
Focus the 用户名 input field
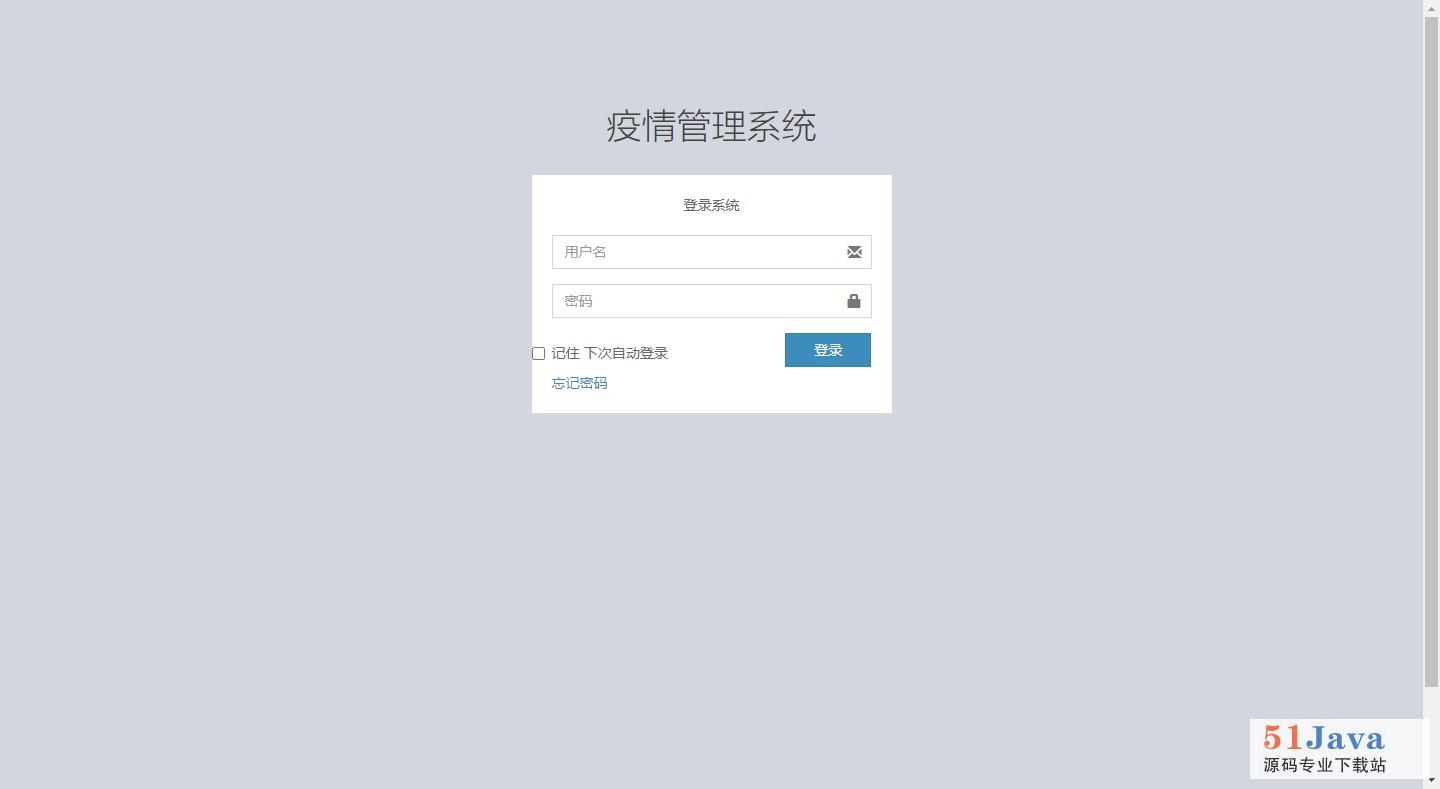coord(711,252)
